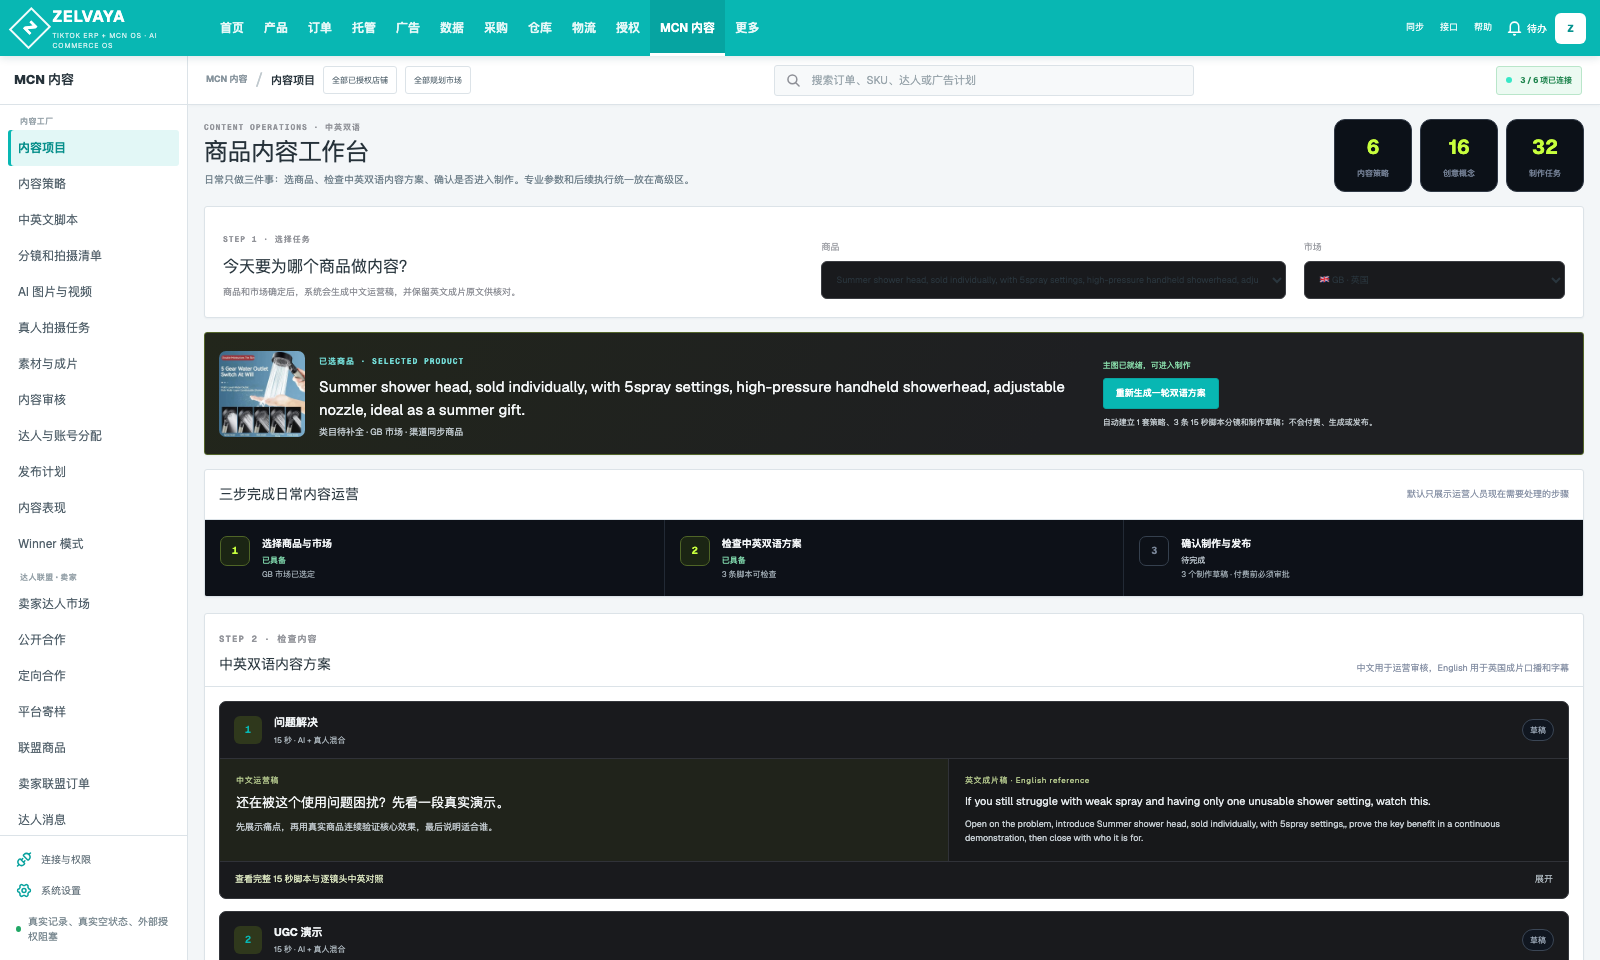Click 帮助 in the top bar
Screen dimensions: 1600x960
1483,28
